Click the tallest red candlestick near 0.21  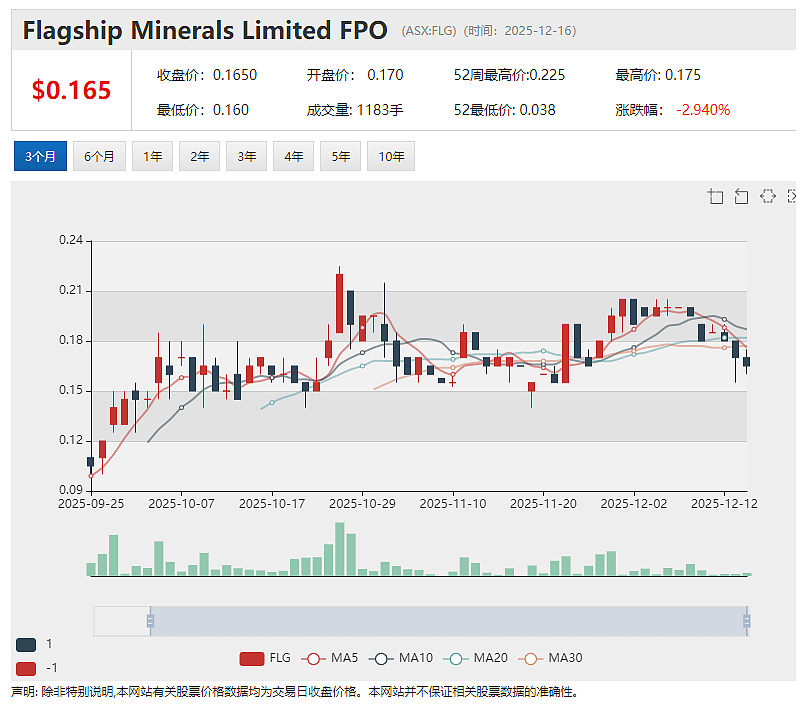click(339, 303)
